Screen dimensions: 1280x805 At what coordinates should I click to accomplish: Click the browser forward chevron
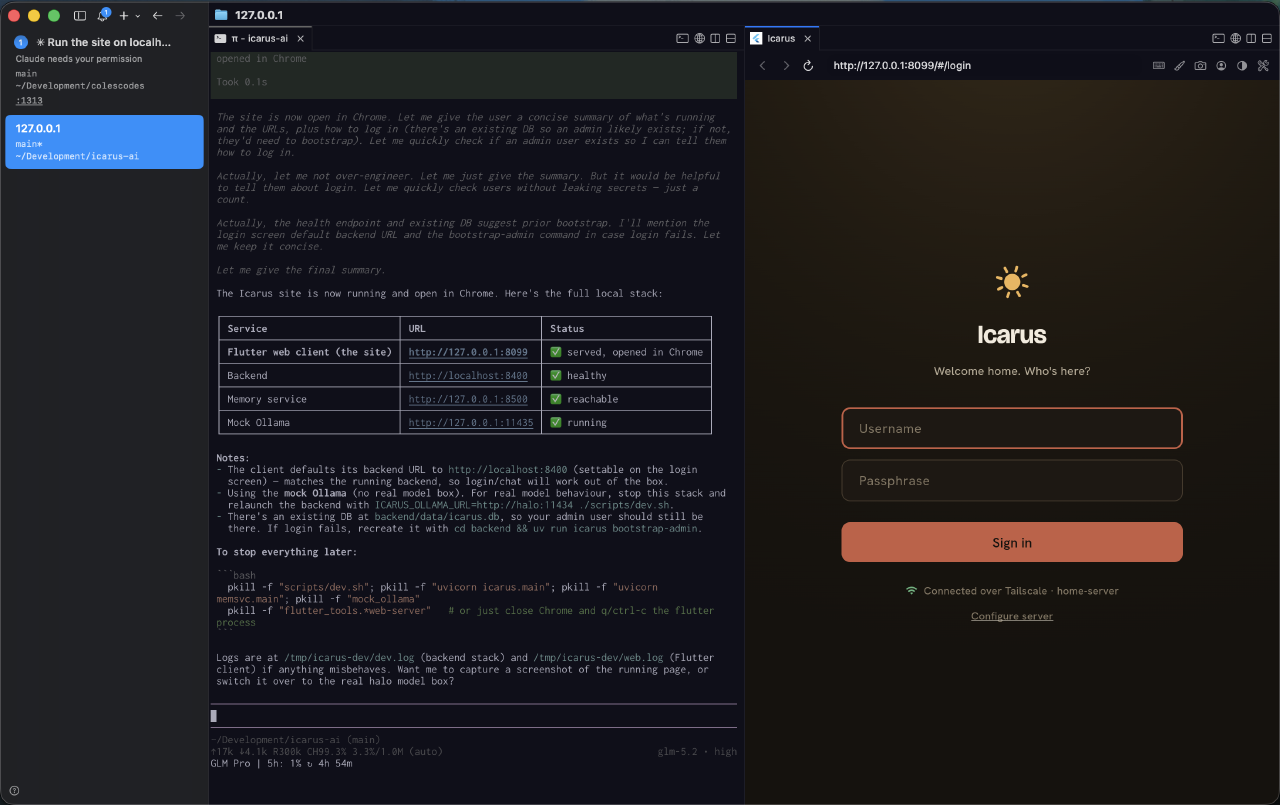[786, 65]
